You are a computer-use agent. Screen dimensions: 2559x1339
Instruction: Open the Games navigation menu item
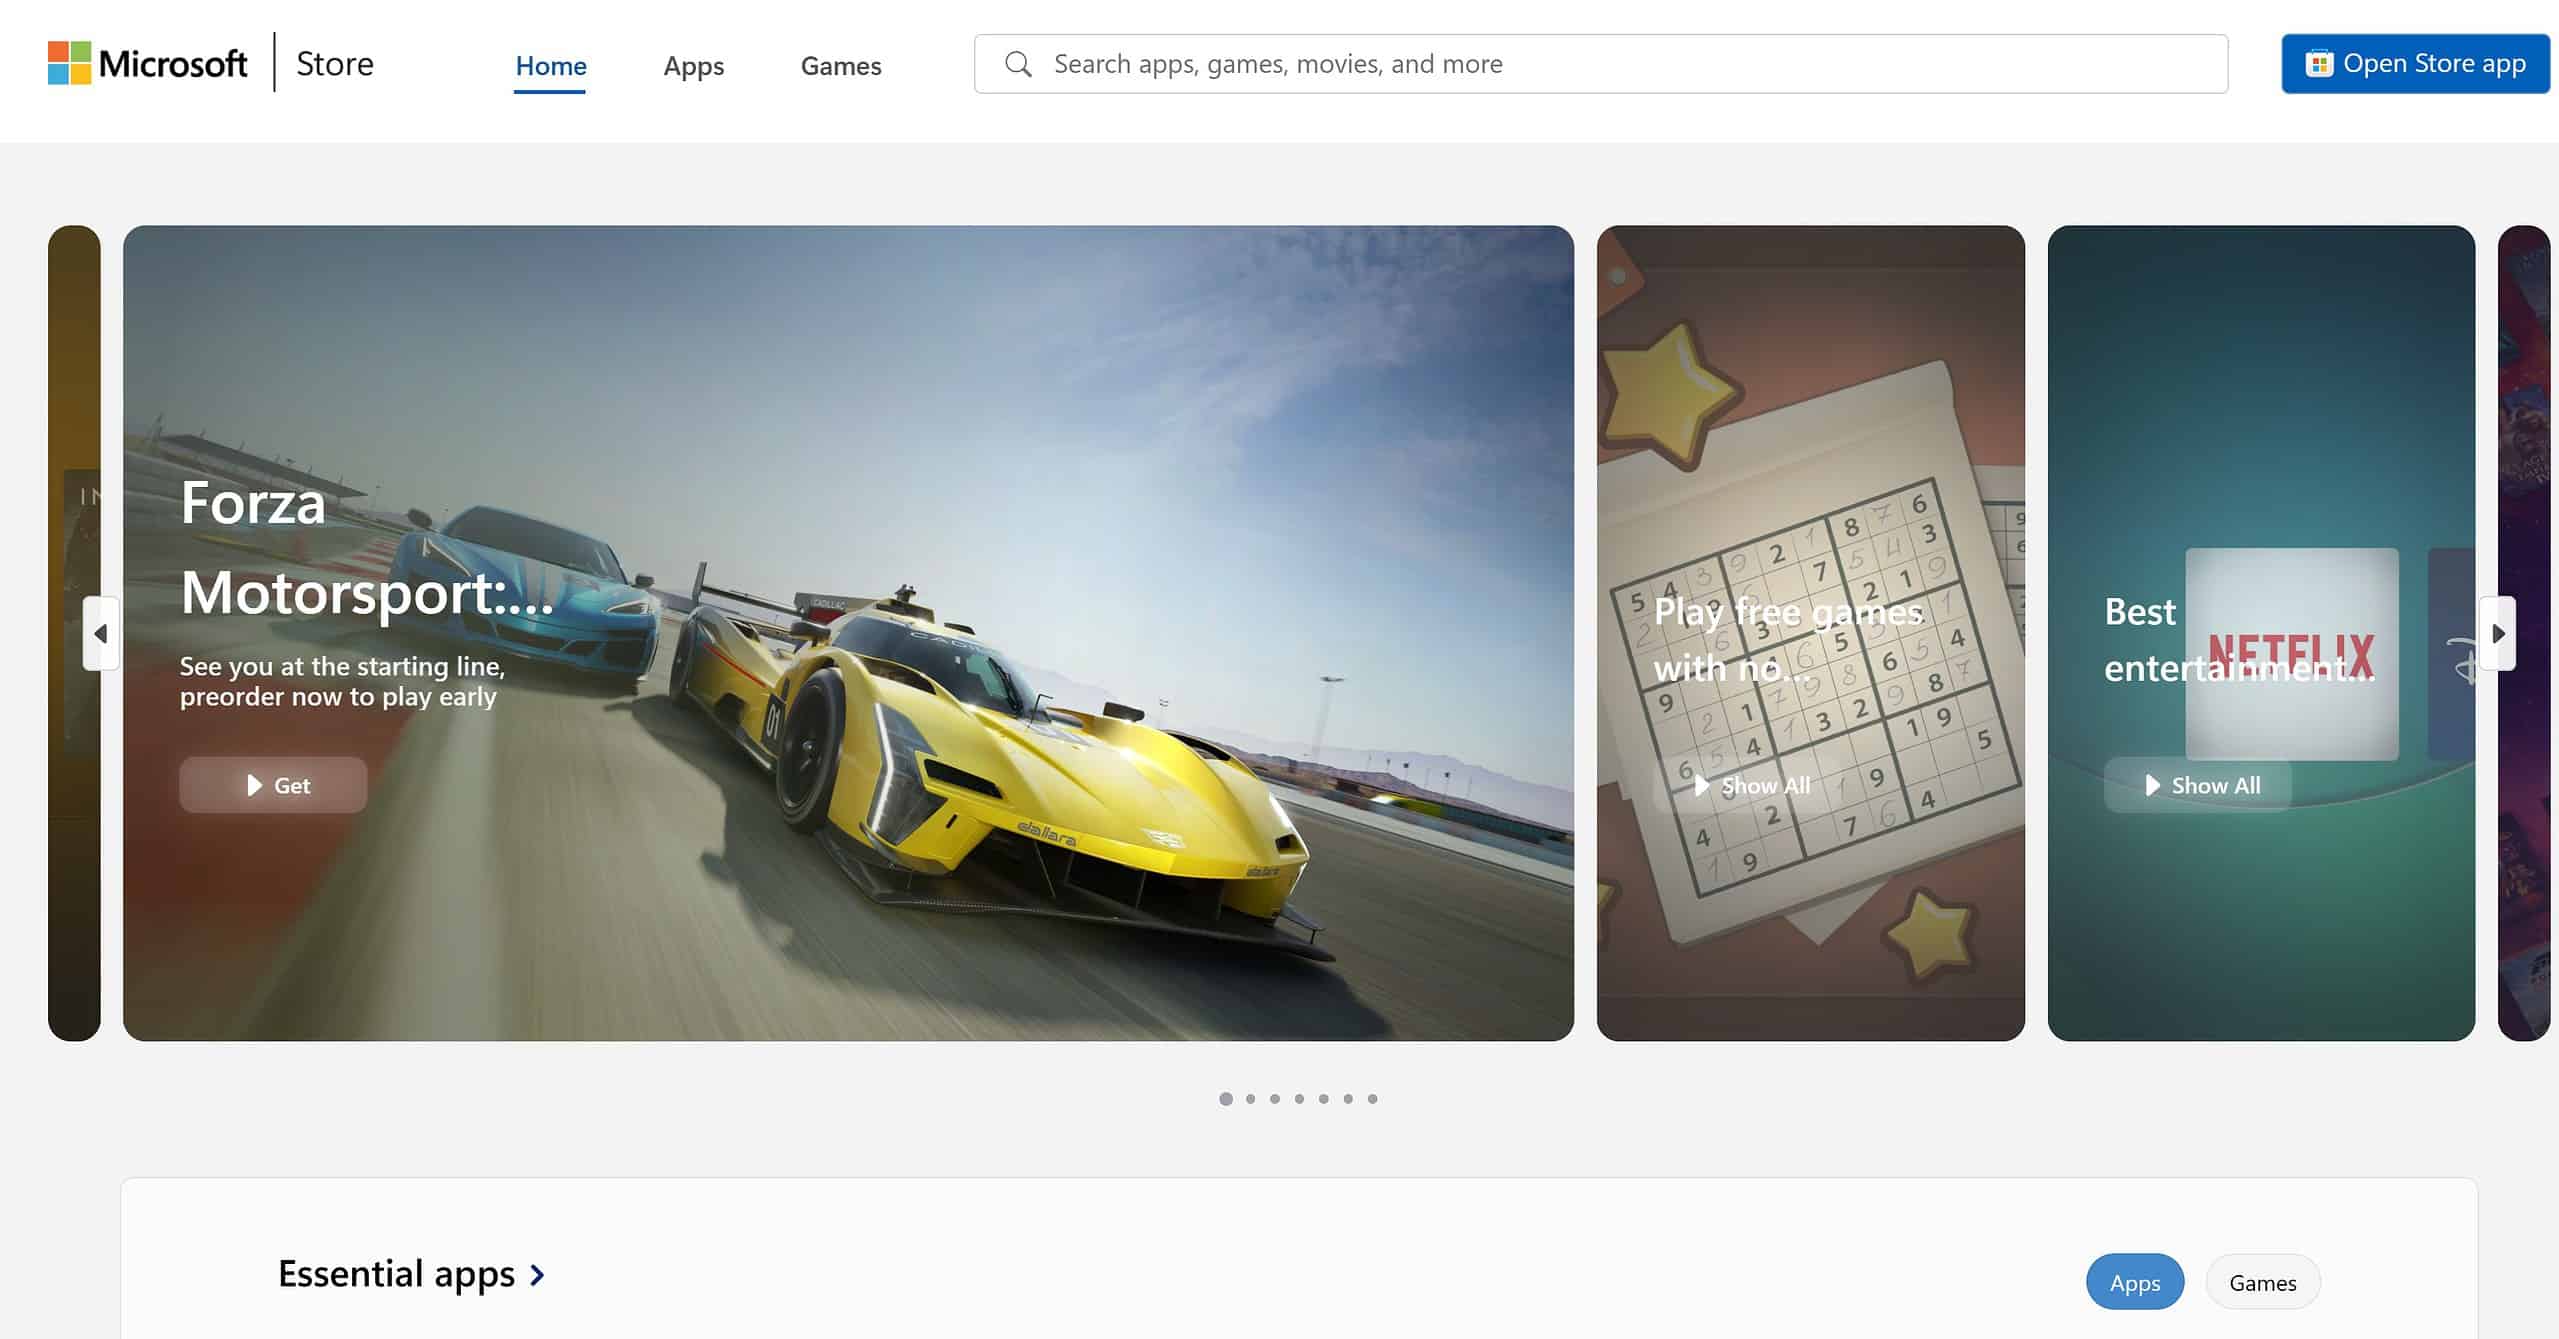click(x=841, y=64)
